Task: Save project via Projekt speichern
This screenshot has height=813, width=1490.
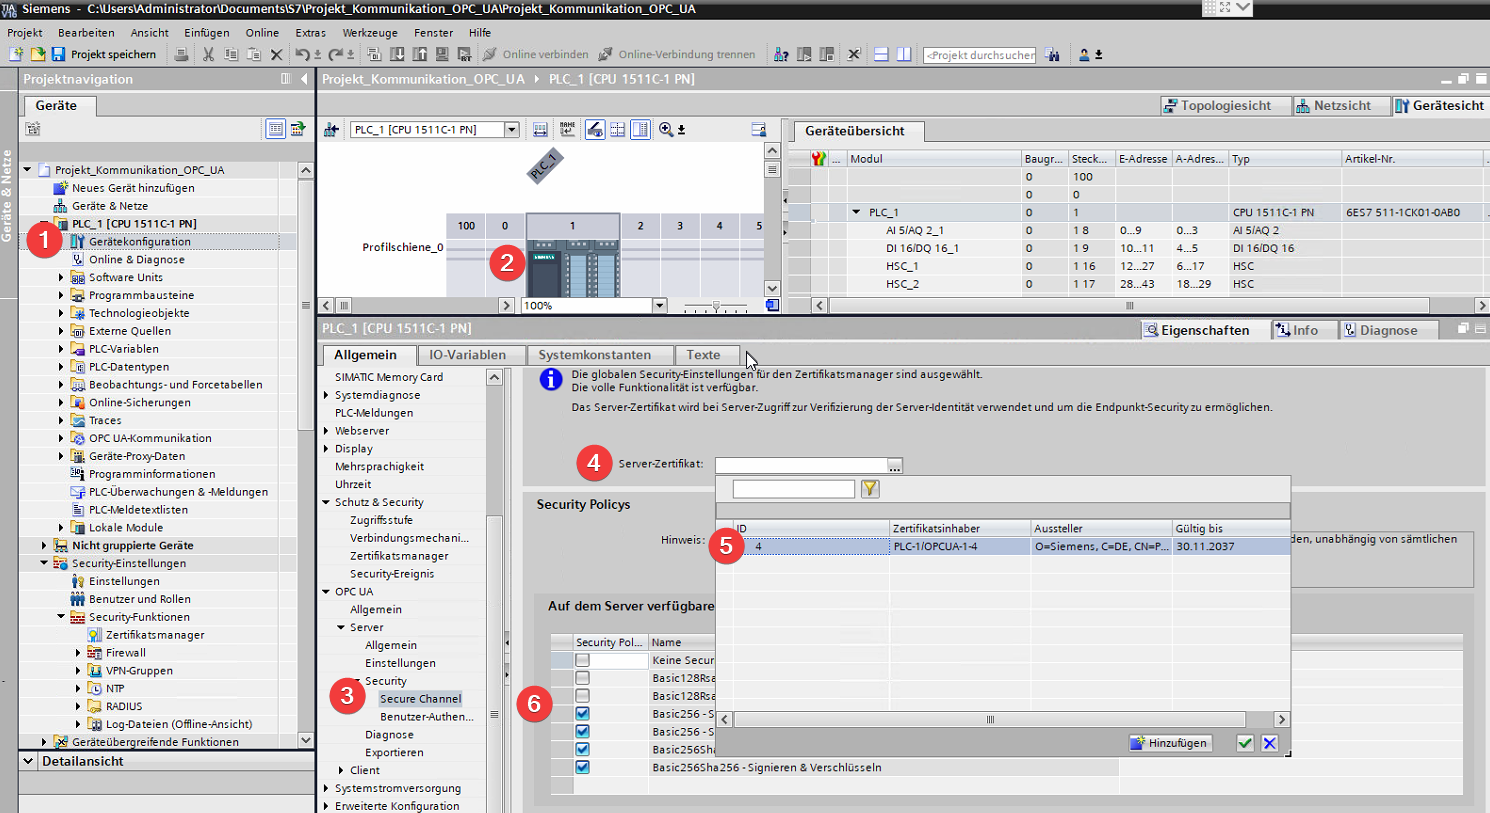Action: click(x=104, y=54)
